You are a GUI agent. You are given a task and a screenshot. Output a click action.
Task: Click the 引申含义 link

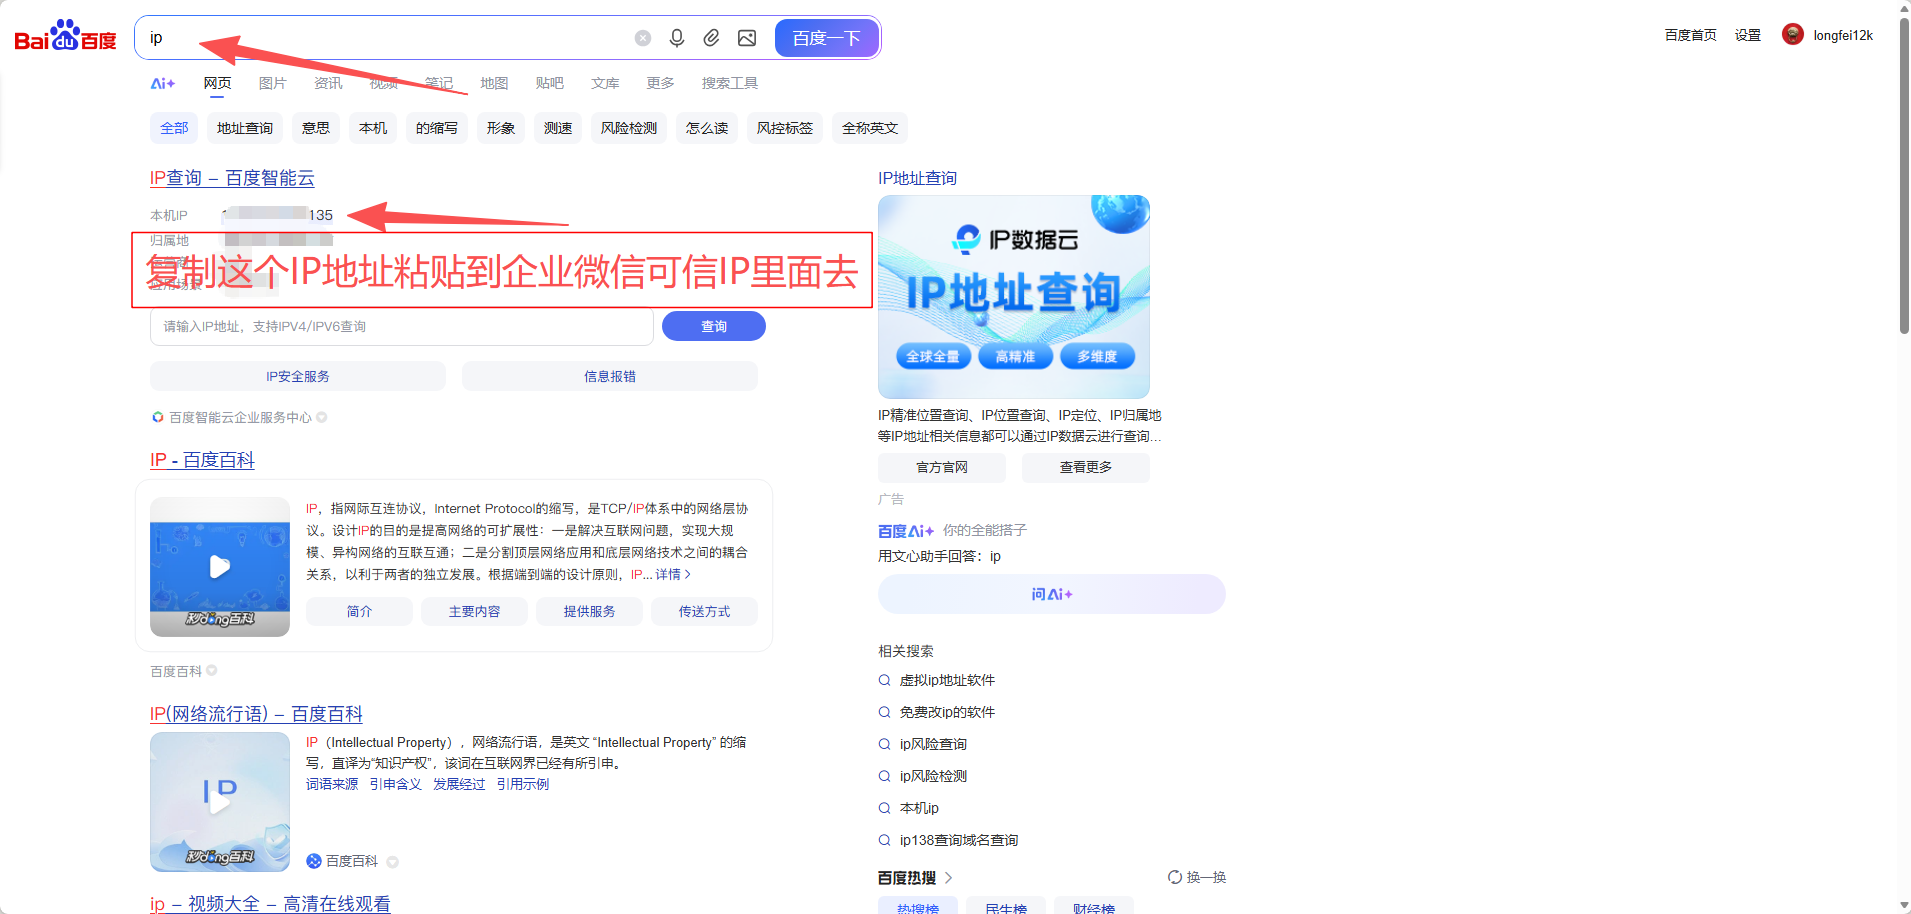coord(396,784)
